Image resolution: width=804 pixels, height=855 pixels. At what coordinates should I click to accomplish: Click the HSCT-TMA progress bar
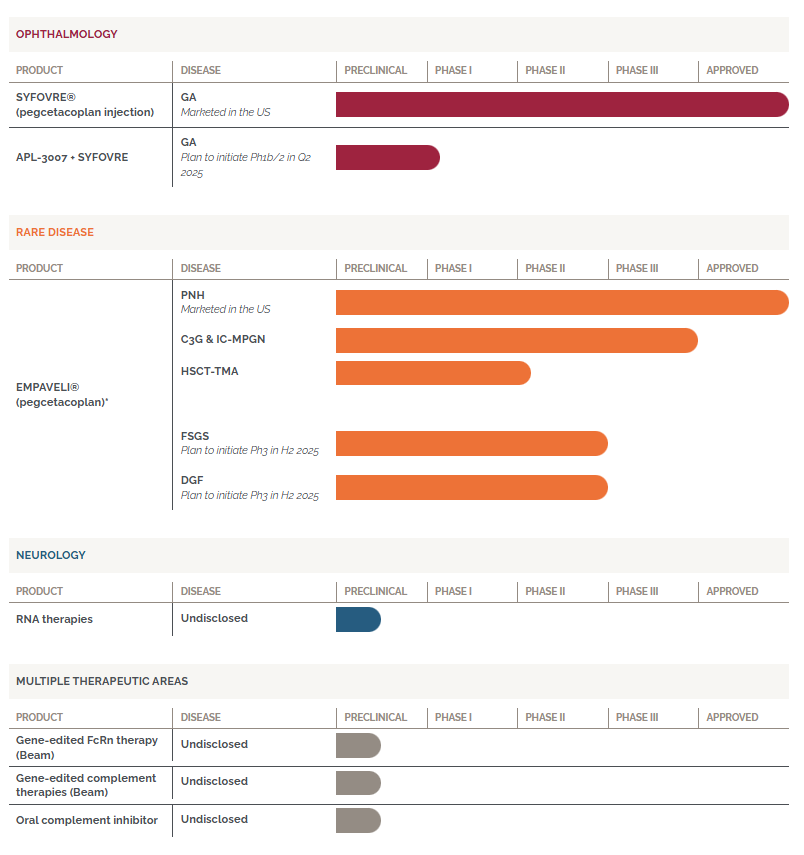coord(434,373)
